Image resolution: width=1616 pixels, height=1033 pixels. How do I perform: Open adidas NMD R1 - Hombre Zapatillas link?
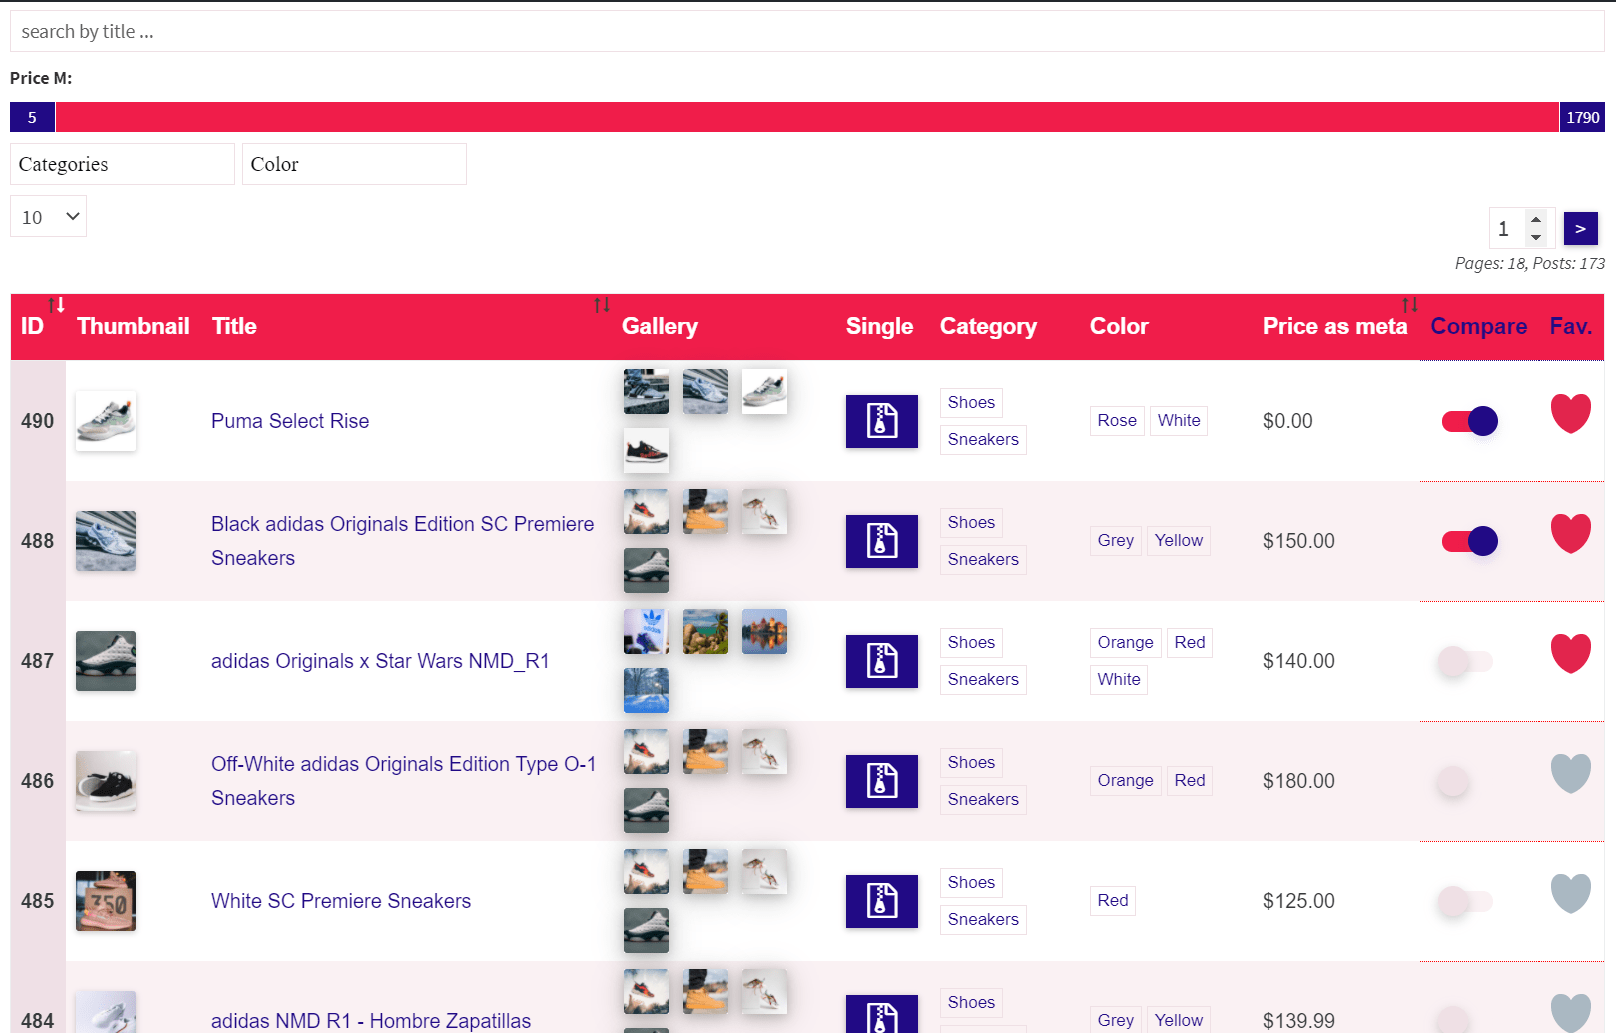click(371, 1021)
